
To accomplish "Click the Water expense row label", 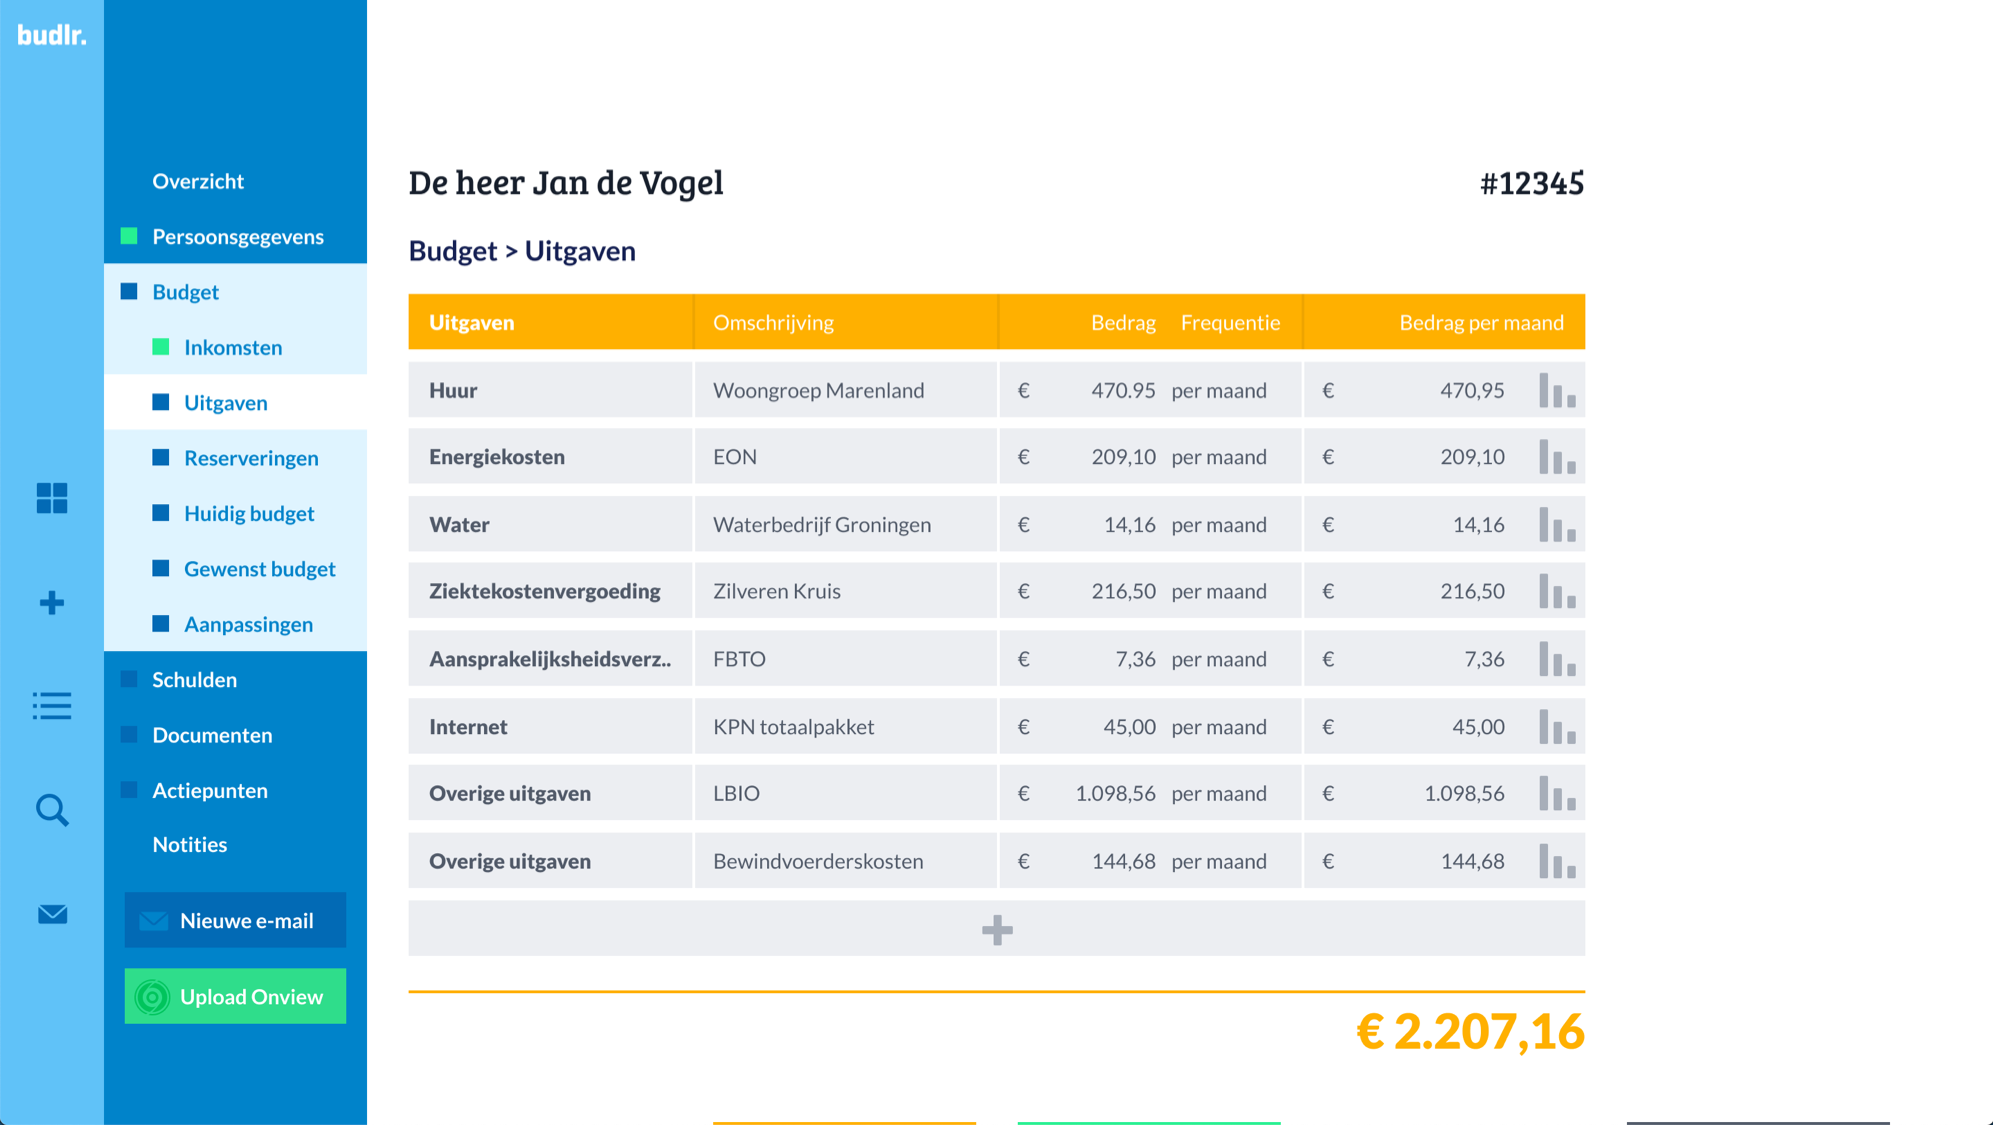I will [459, 524].
